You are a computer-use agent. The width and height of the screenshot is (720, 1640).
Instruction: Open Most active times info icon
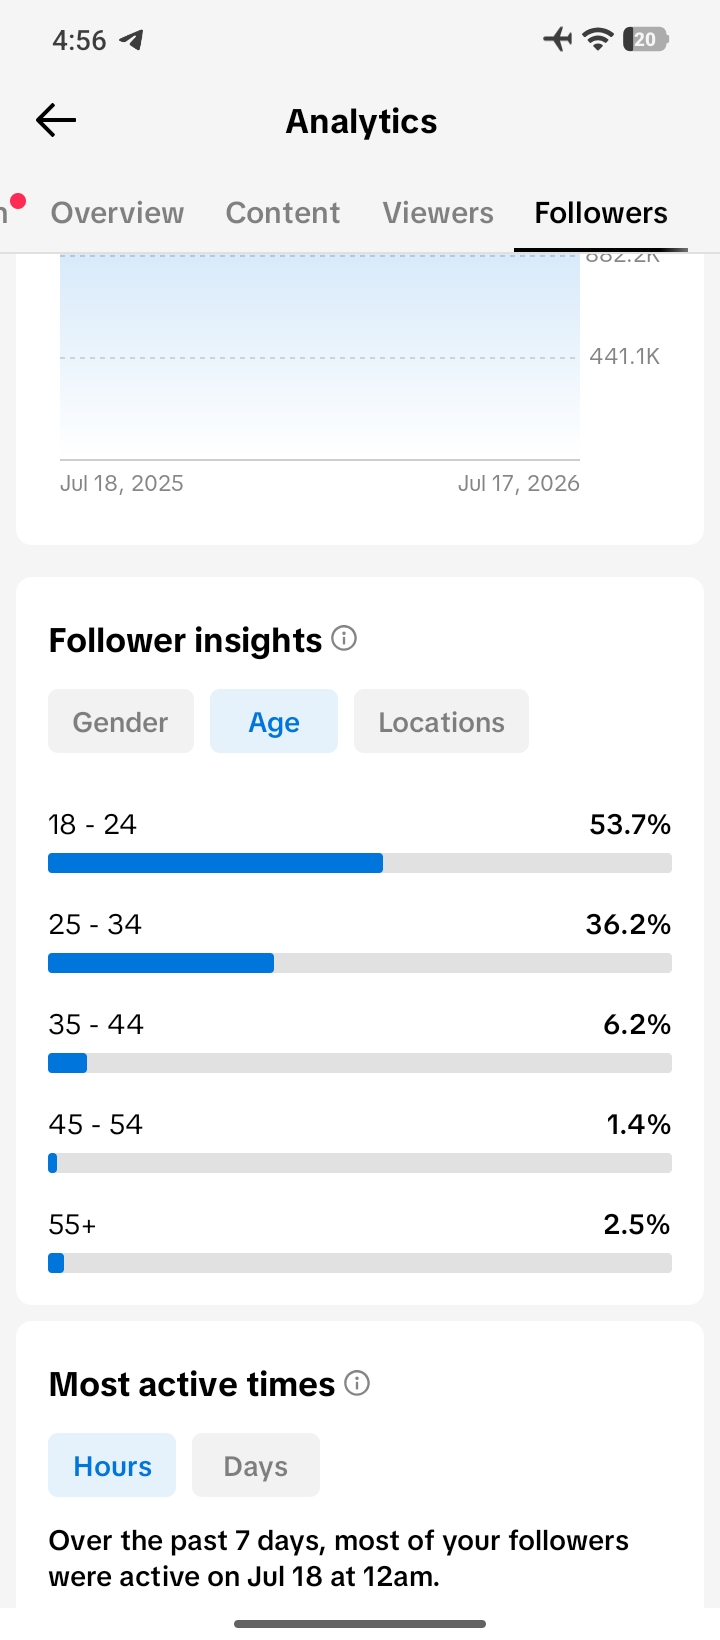pos(357,1383)
